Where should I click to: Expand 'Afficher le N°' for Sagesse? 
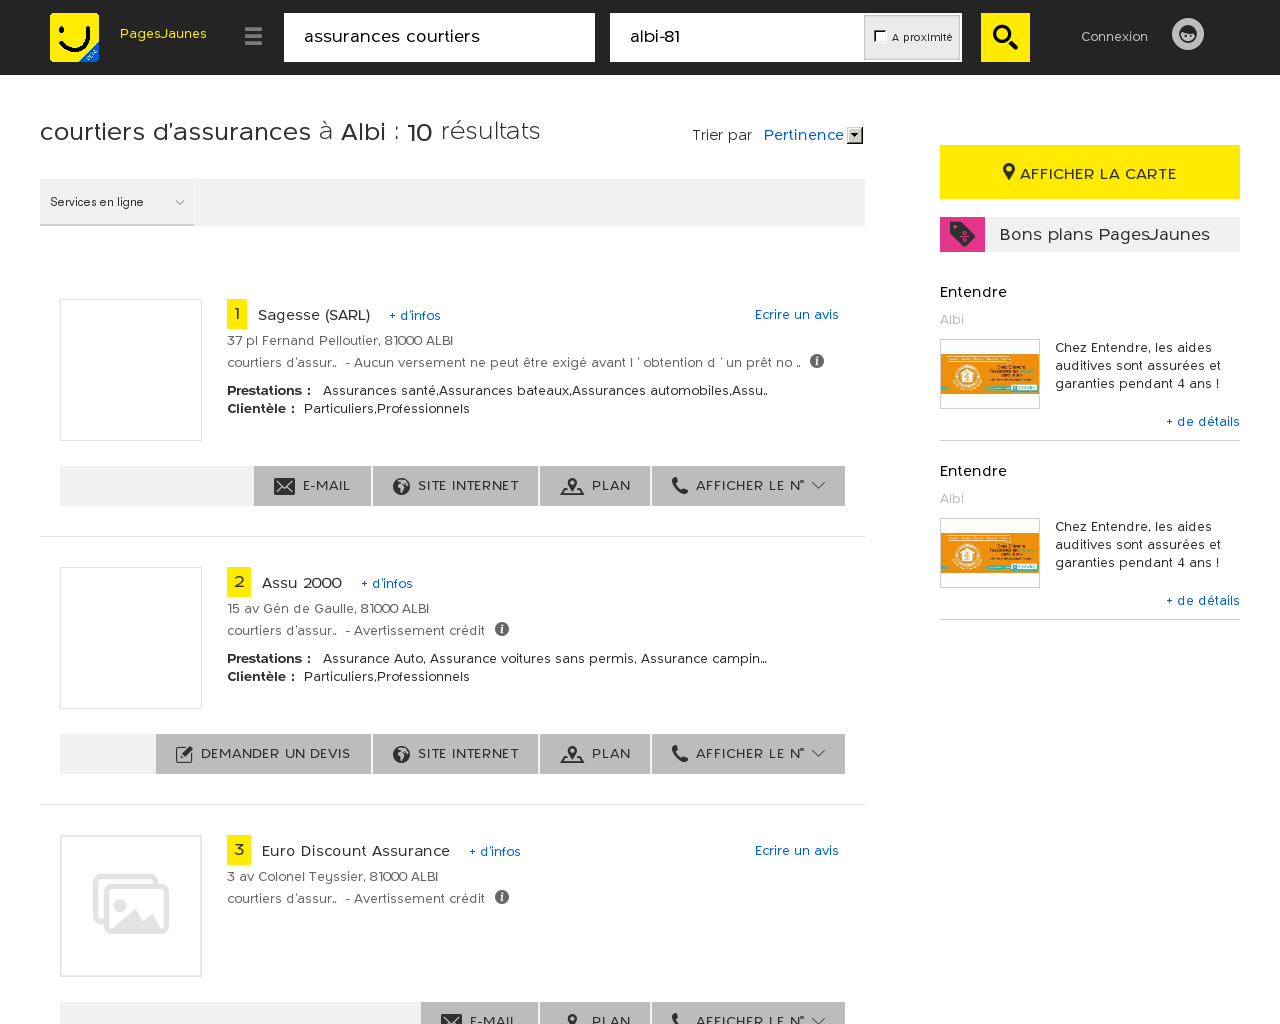(x=748, y=486)
